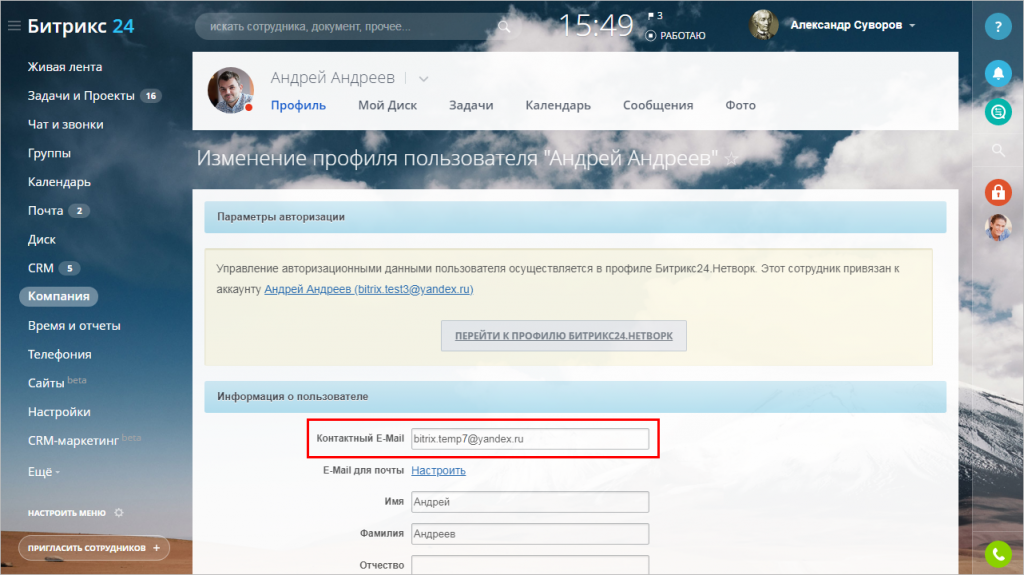Viewport: 1024px width, 575px height.
Task: Open Время и отчеты in sidebar
Action: pyautogui.click(x=74, y=325)
